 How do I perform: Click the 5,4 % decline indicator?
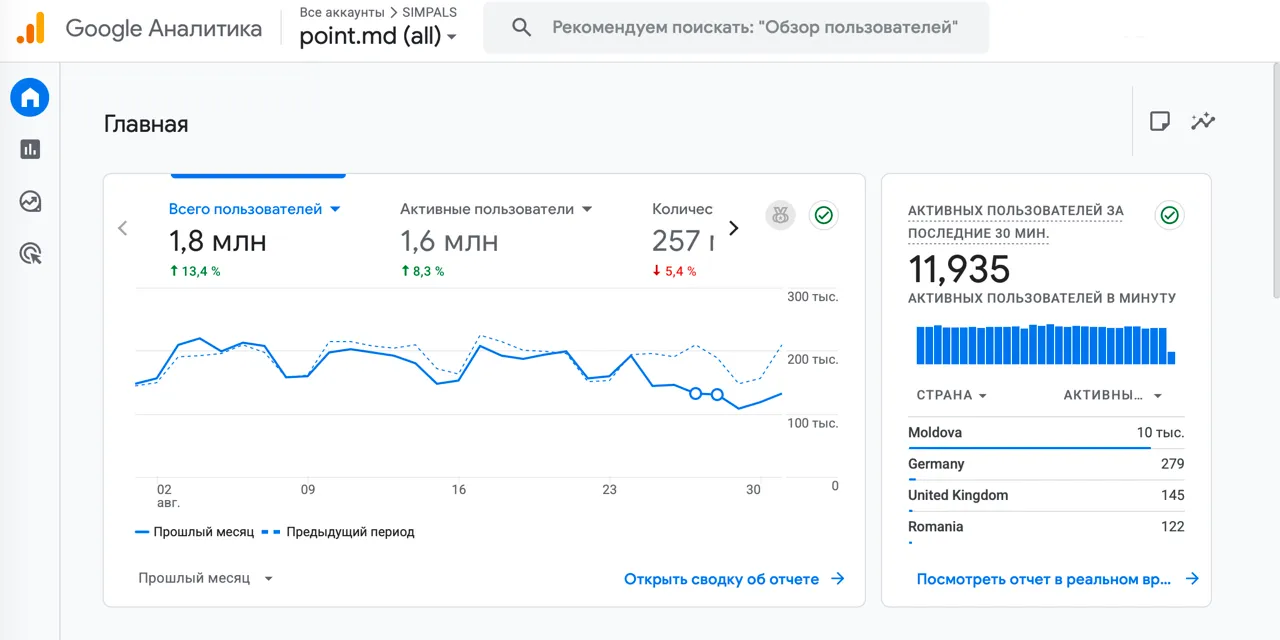tap(674, 271)
